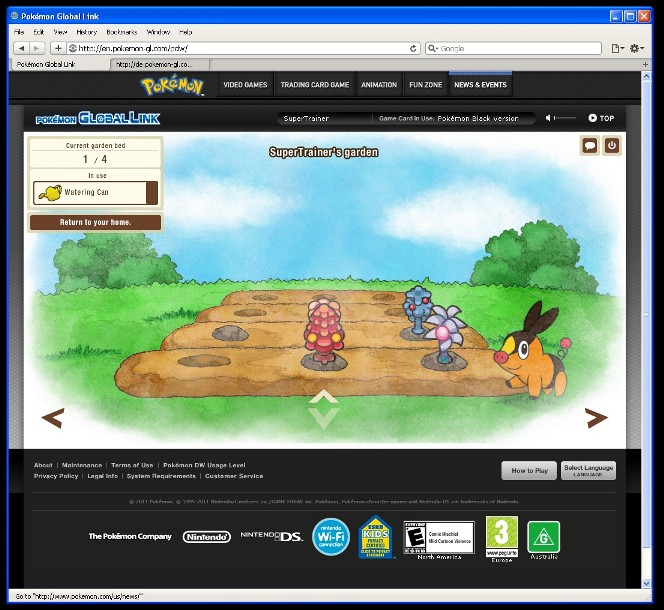This screenshot has height=610, width=664.
Task: Click the ESRB Kids privacy certified badge
Action: 376,537
